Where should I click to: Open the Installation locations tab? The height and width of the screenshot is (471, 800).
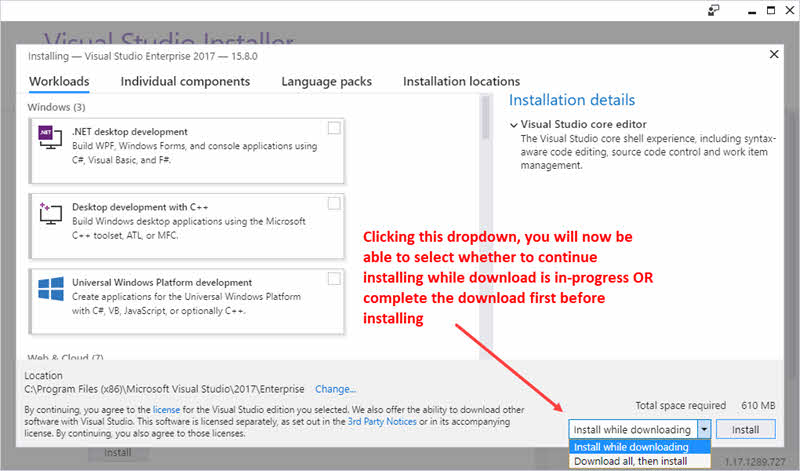click(x=461, y=82)
